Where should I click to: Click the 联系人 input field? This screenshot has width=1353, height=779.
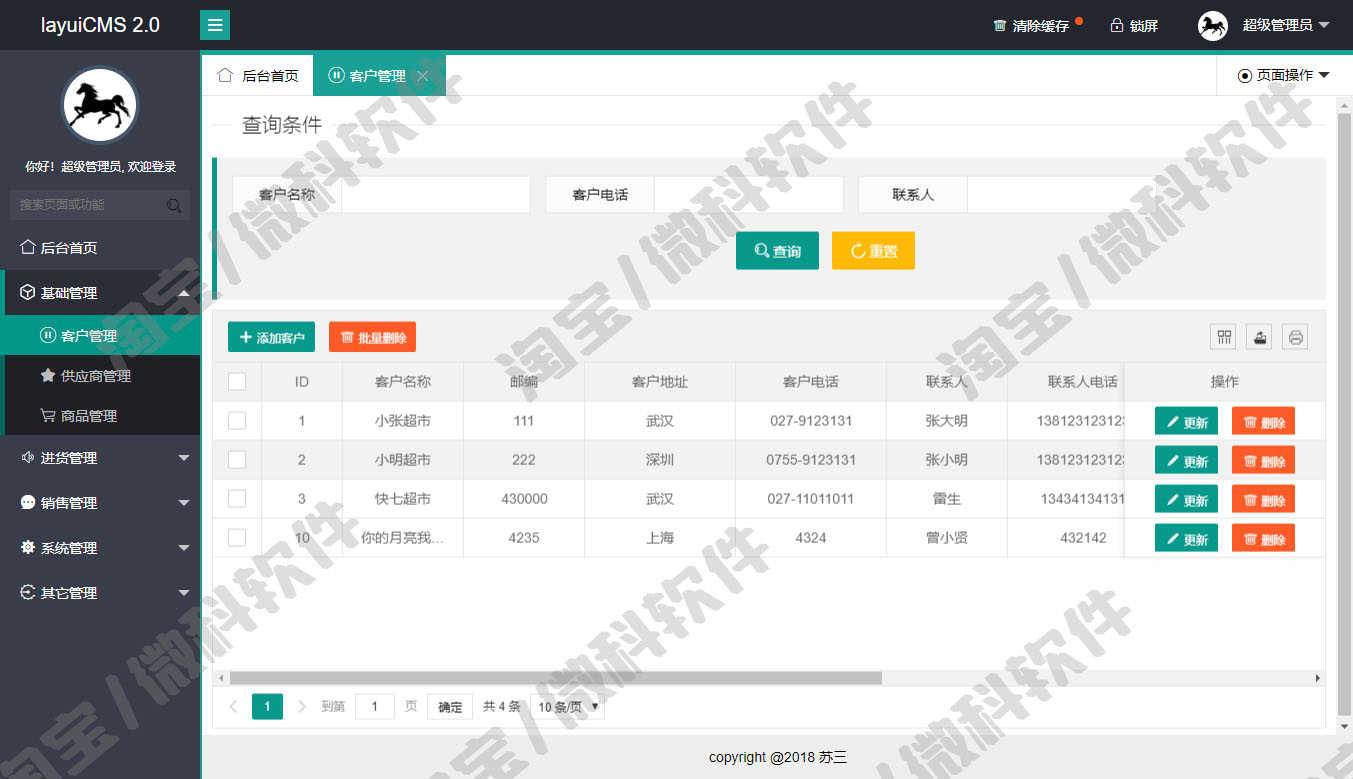pos(1061,195)
